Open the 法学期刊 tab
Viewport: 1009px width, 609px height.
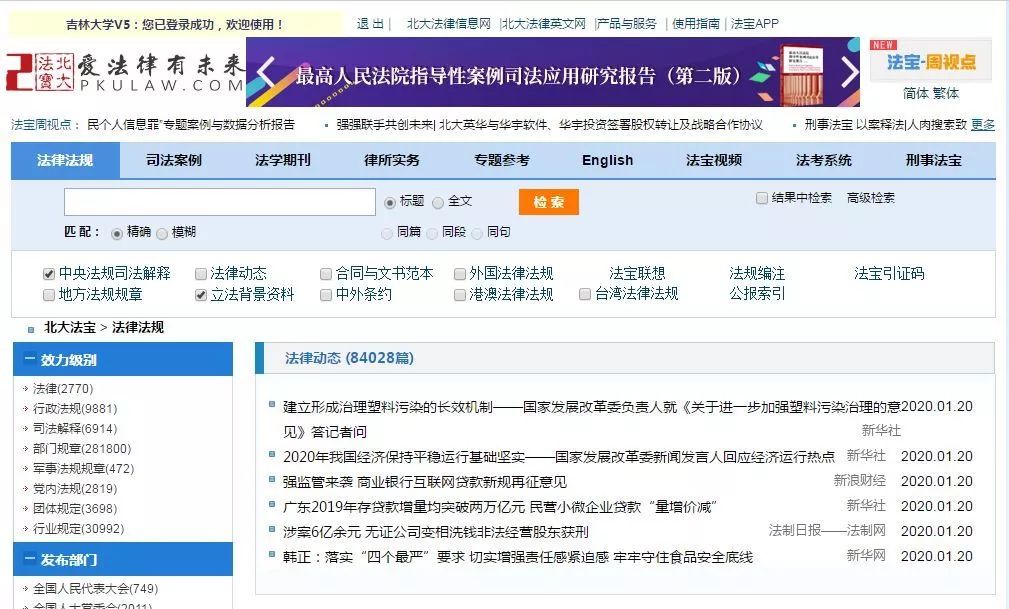point(282,160)
